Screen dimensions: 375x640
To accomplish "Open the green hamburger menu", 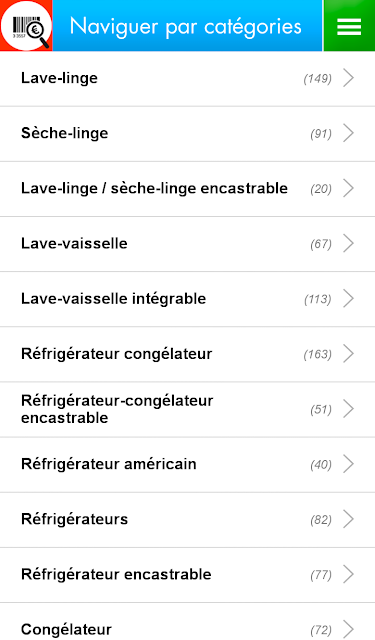I will tap(349, 26).
